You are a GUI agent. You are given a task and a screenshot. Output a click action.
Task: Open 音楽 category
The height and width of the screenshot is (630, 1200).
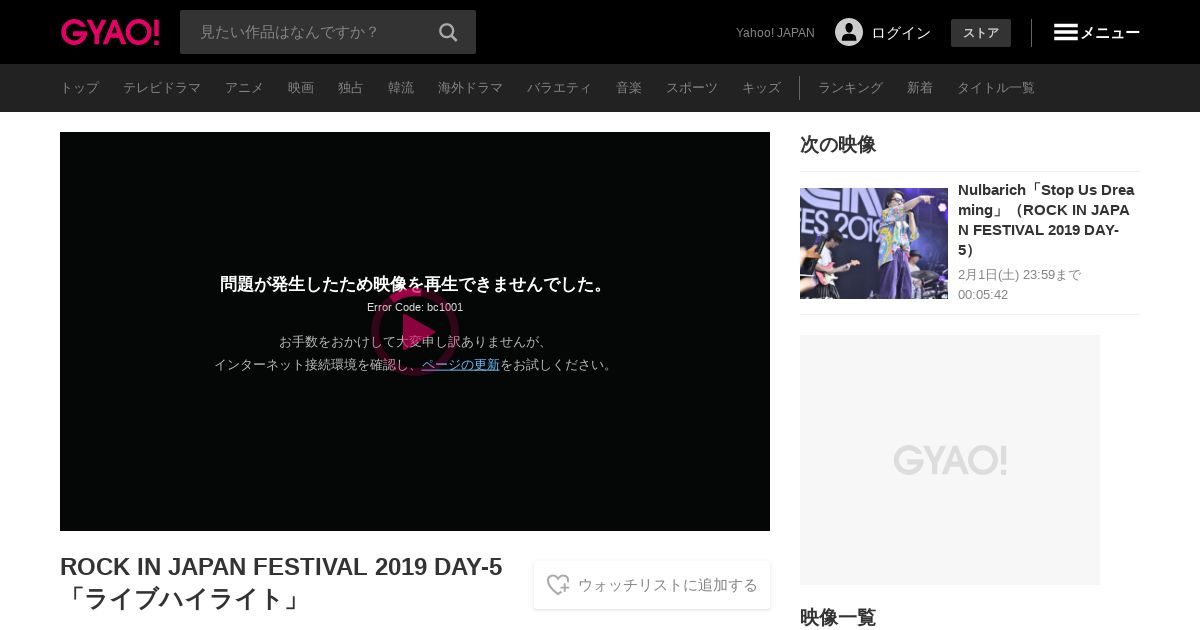point(629,88)
